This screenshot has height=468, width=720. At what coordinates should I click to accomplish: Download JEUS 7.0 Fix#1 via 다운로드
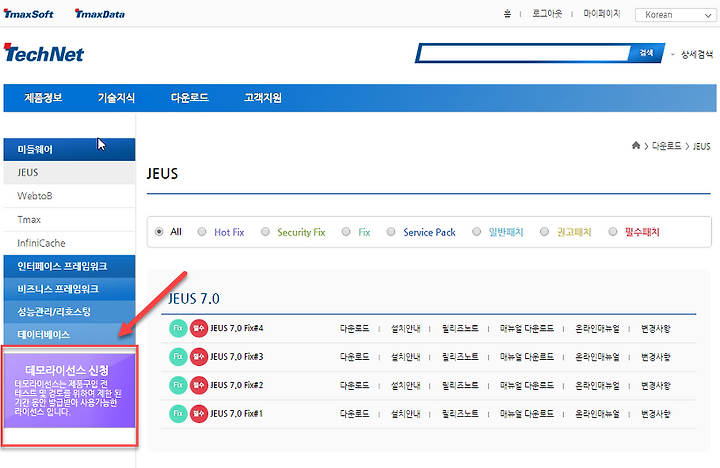click(354, 414)
